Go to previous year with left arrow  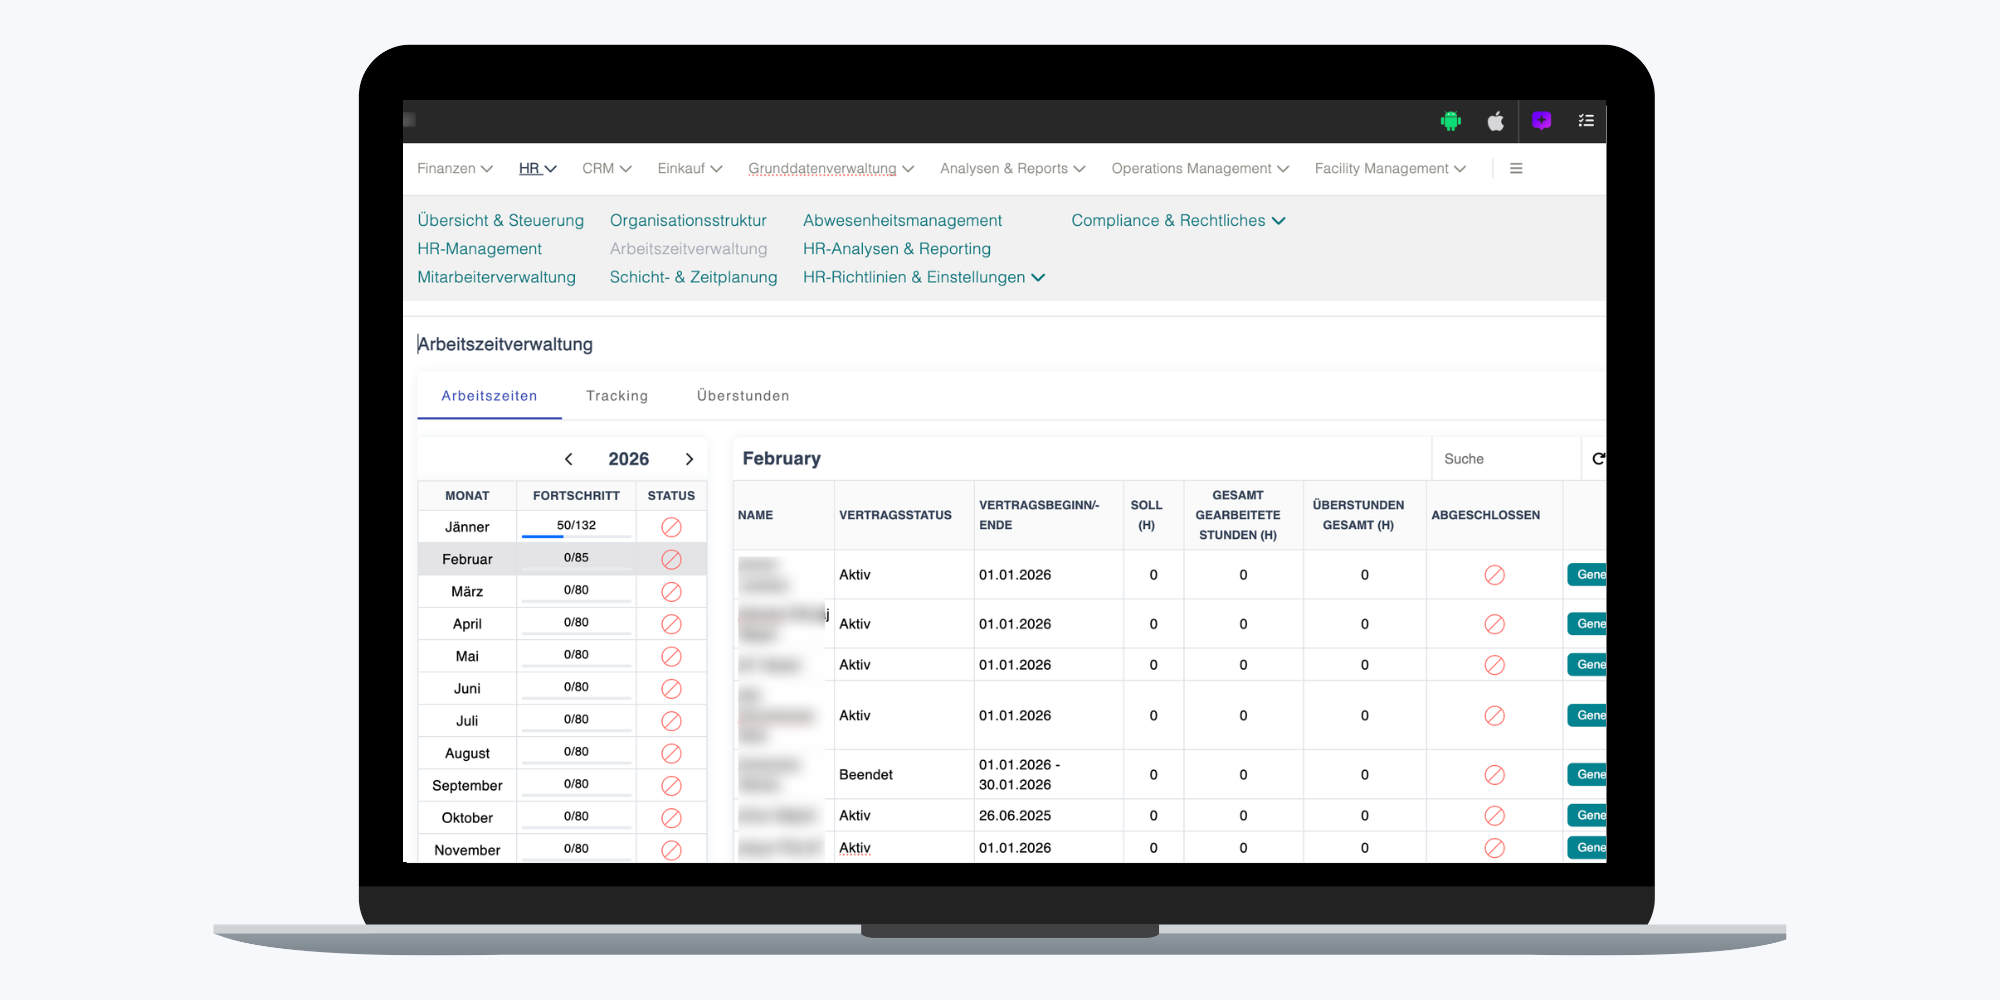[569, 459]
